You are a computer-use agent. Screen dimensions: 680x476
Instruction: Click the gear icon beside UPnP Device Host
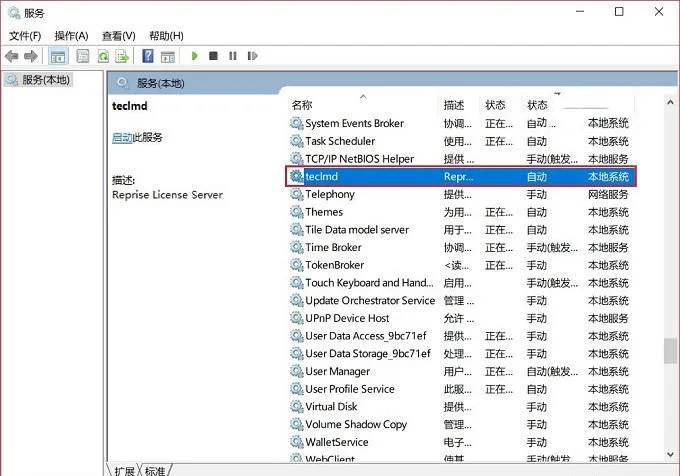pos(297,318)
